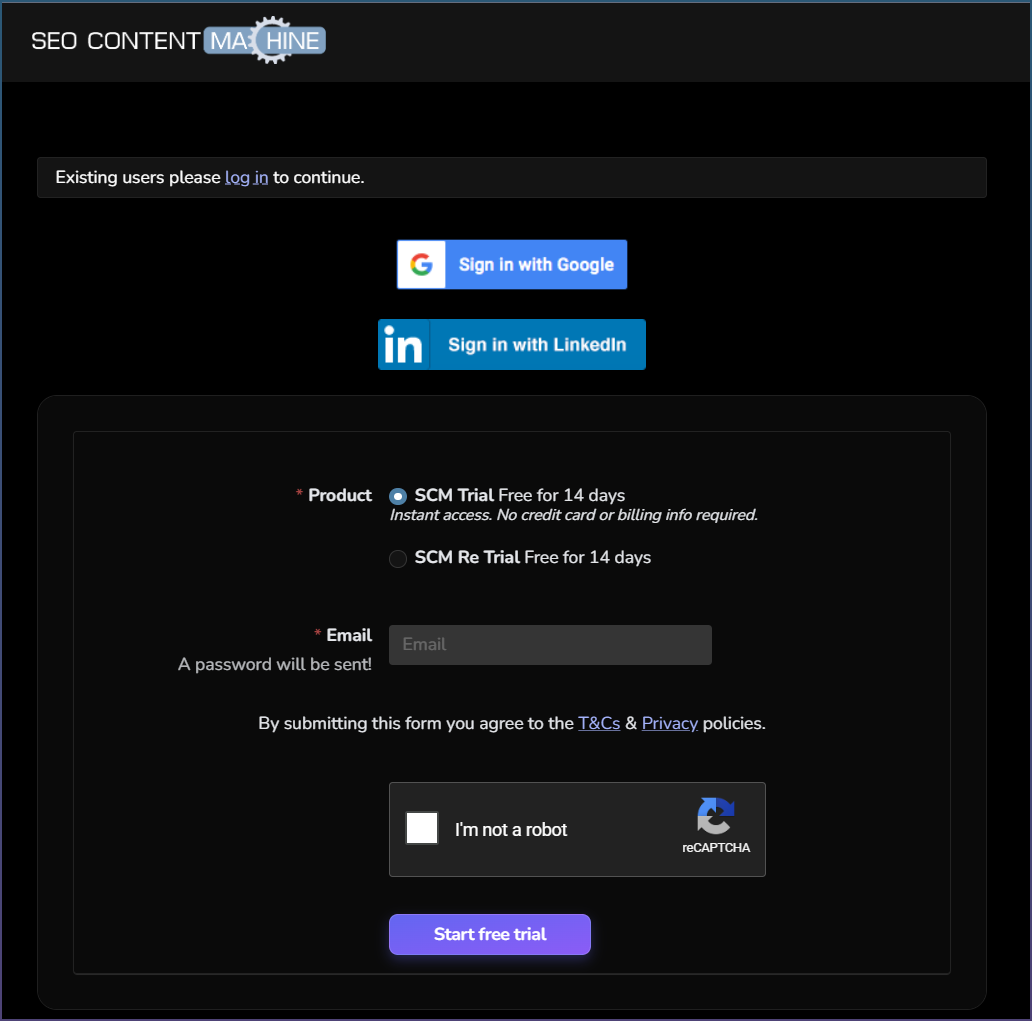Focus the Email input field
The height and width of the screenshot is (1021, 1032).
pyautogui.click(x=550, y=644)
